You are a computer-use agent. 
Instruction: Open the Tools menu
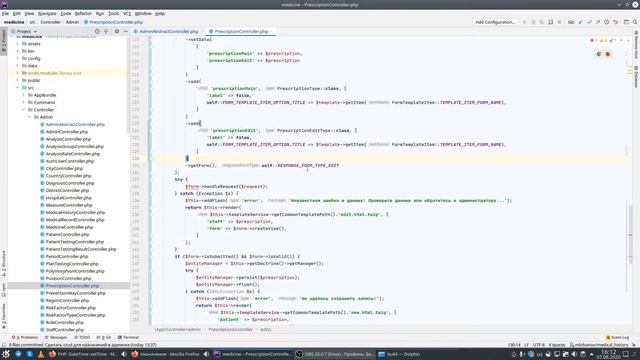click(113, 13)
